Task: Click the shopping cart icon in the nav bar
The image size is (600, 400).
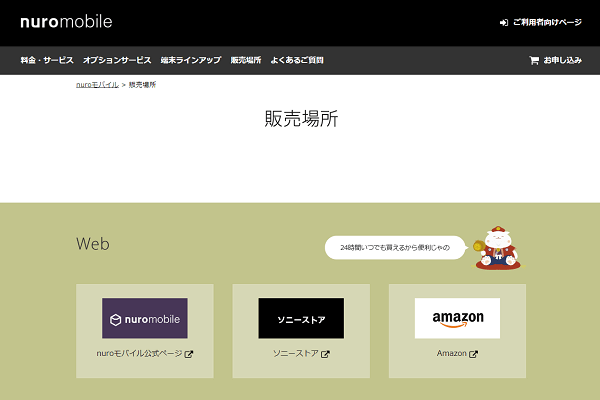Action: (534, 60)
